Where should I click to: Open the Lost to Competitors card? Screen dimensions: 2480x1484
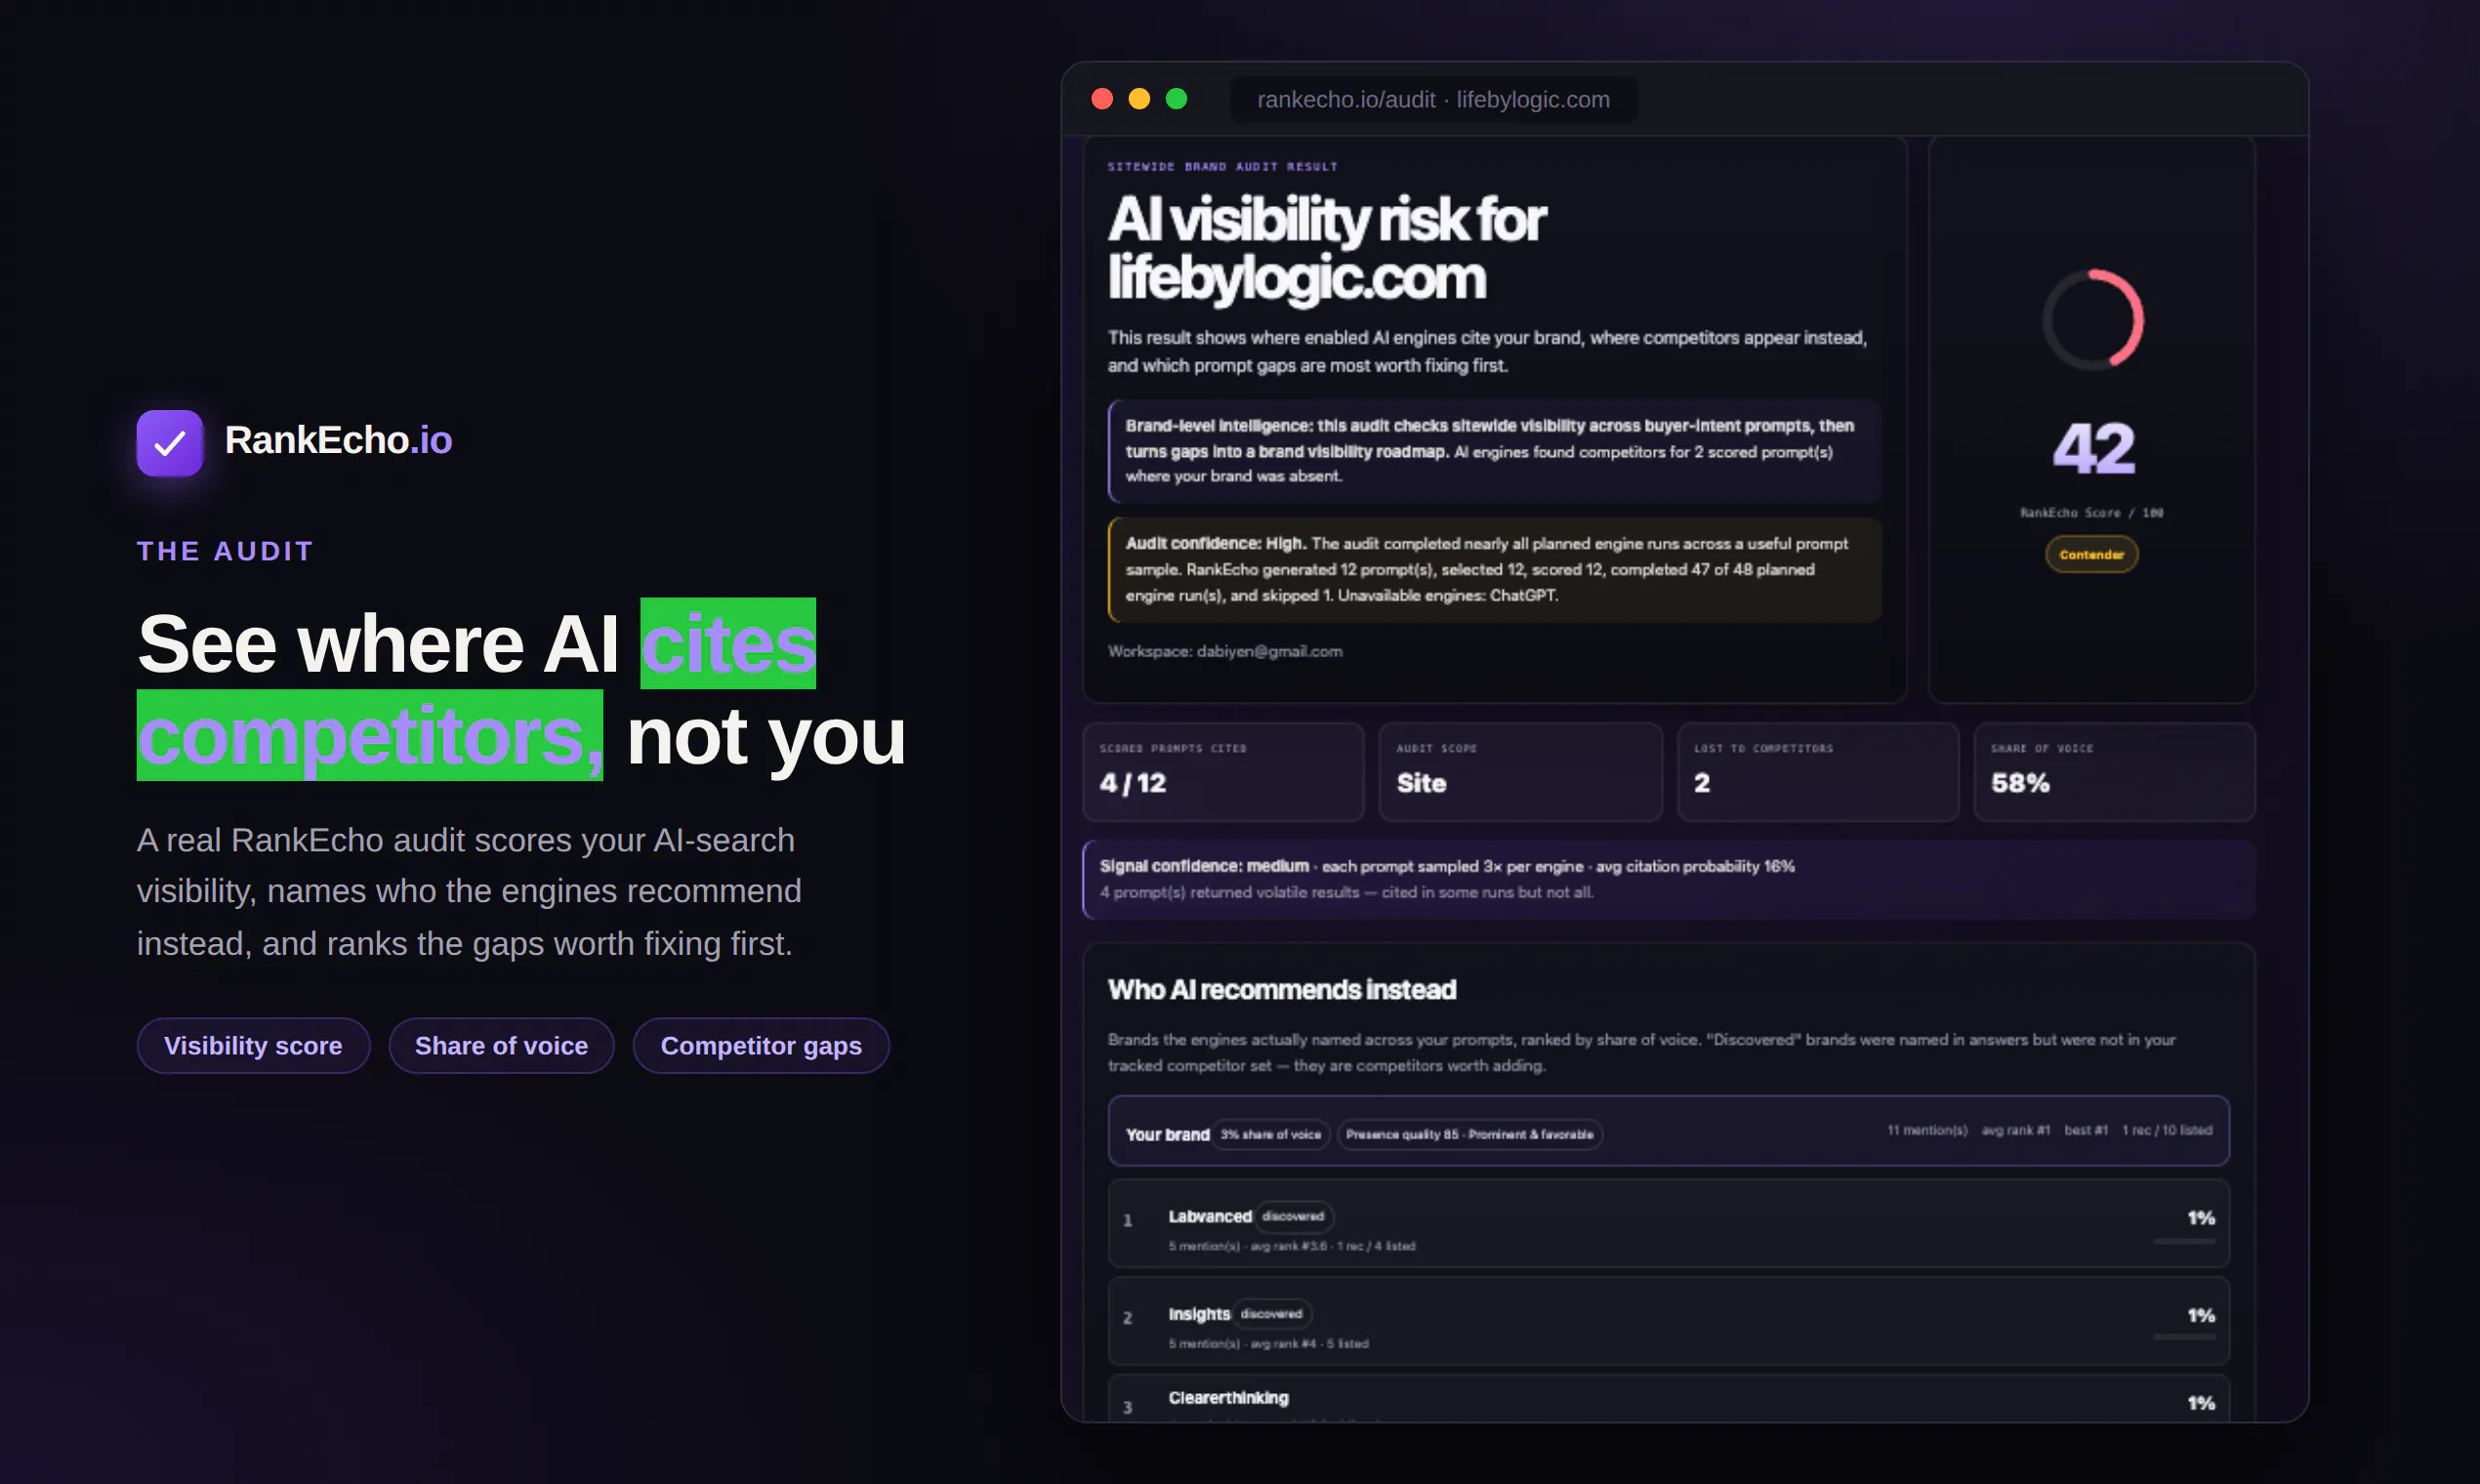tap(1817, 771)
